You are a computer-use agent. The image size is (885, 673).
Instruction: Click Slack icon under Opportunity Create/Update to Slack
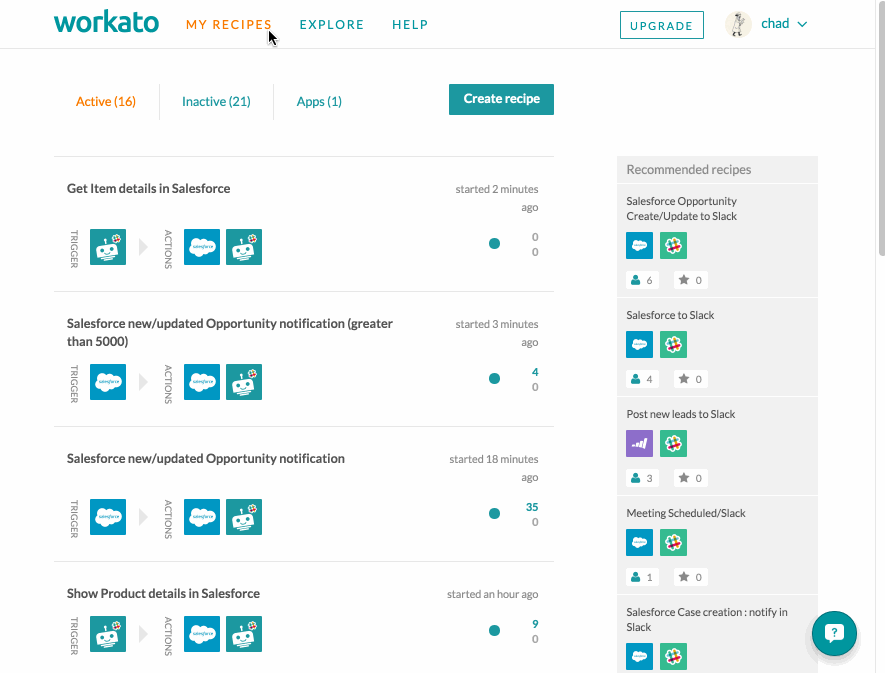click(x=673, y=246)
